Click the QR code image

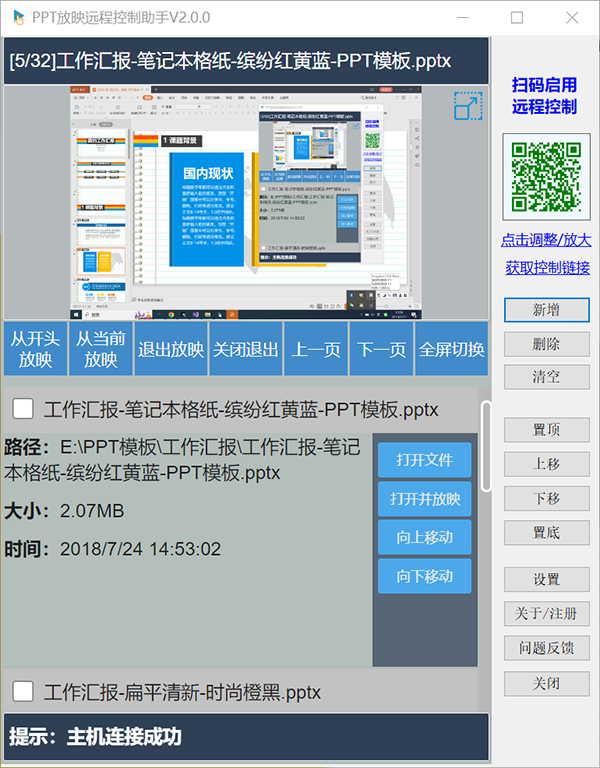point(546,176)
